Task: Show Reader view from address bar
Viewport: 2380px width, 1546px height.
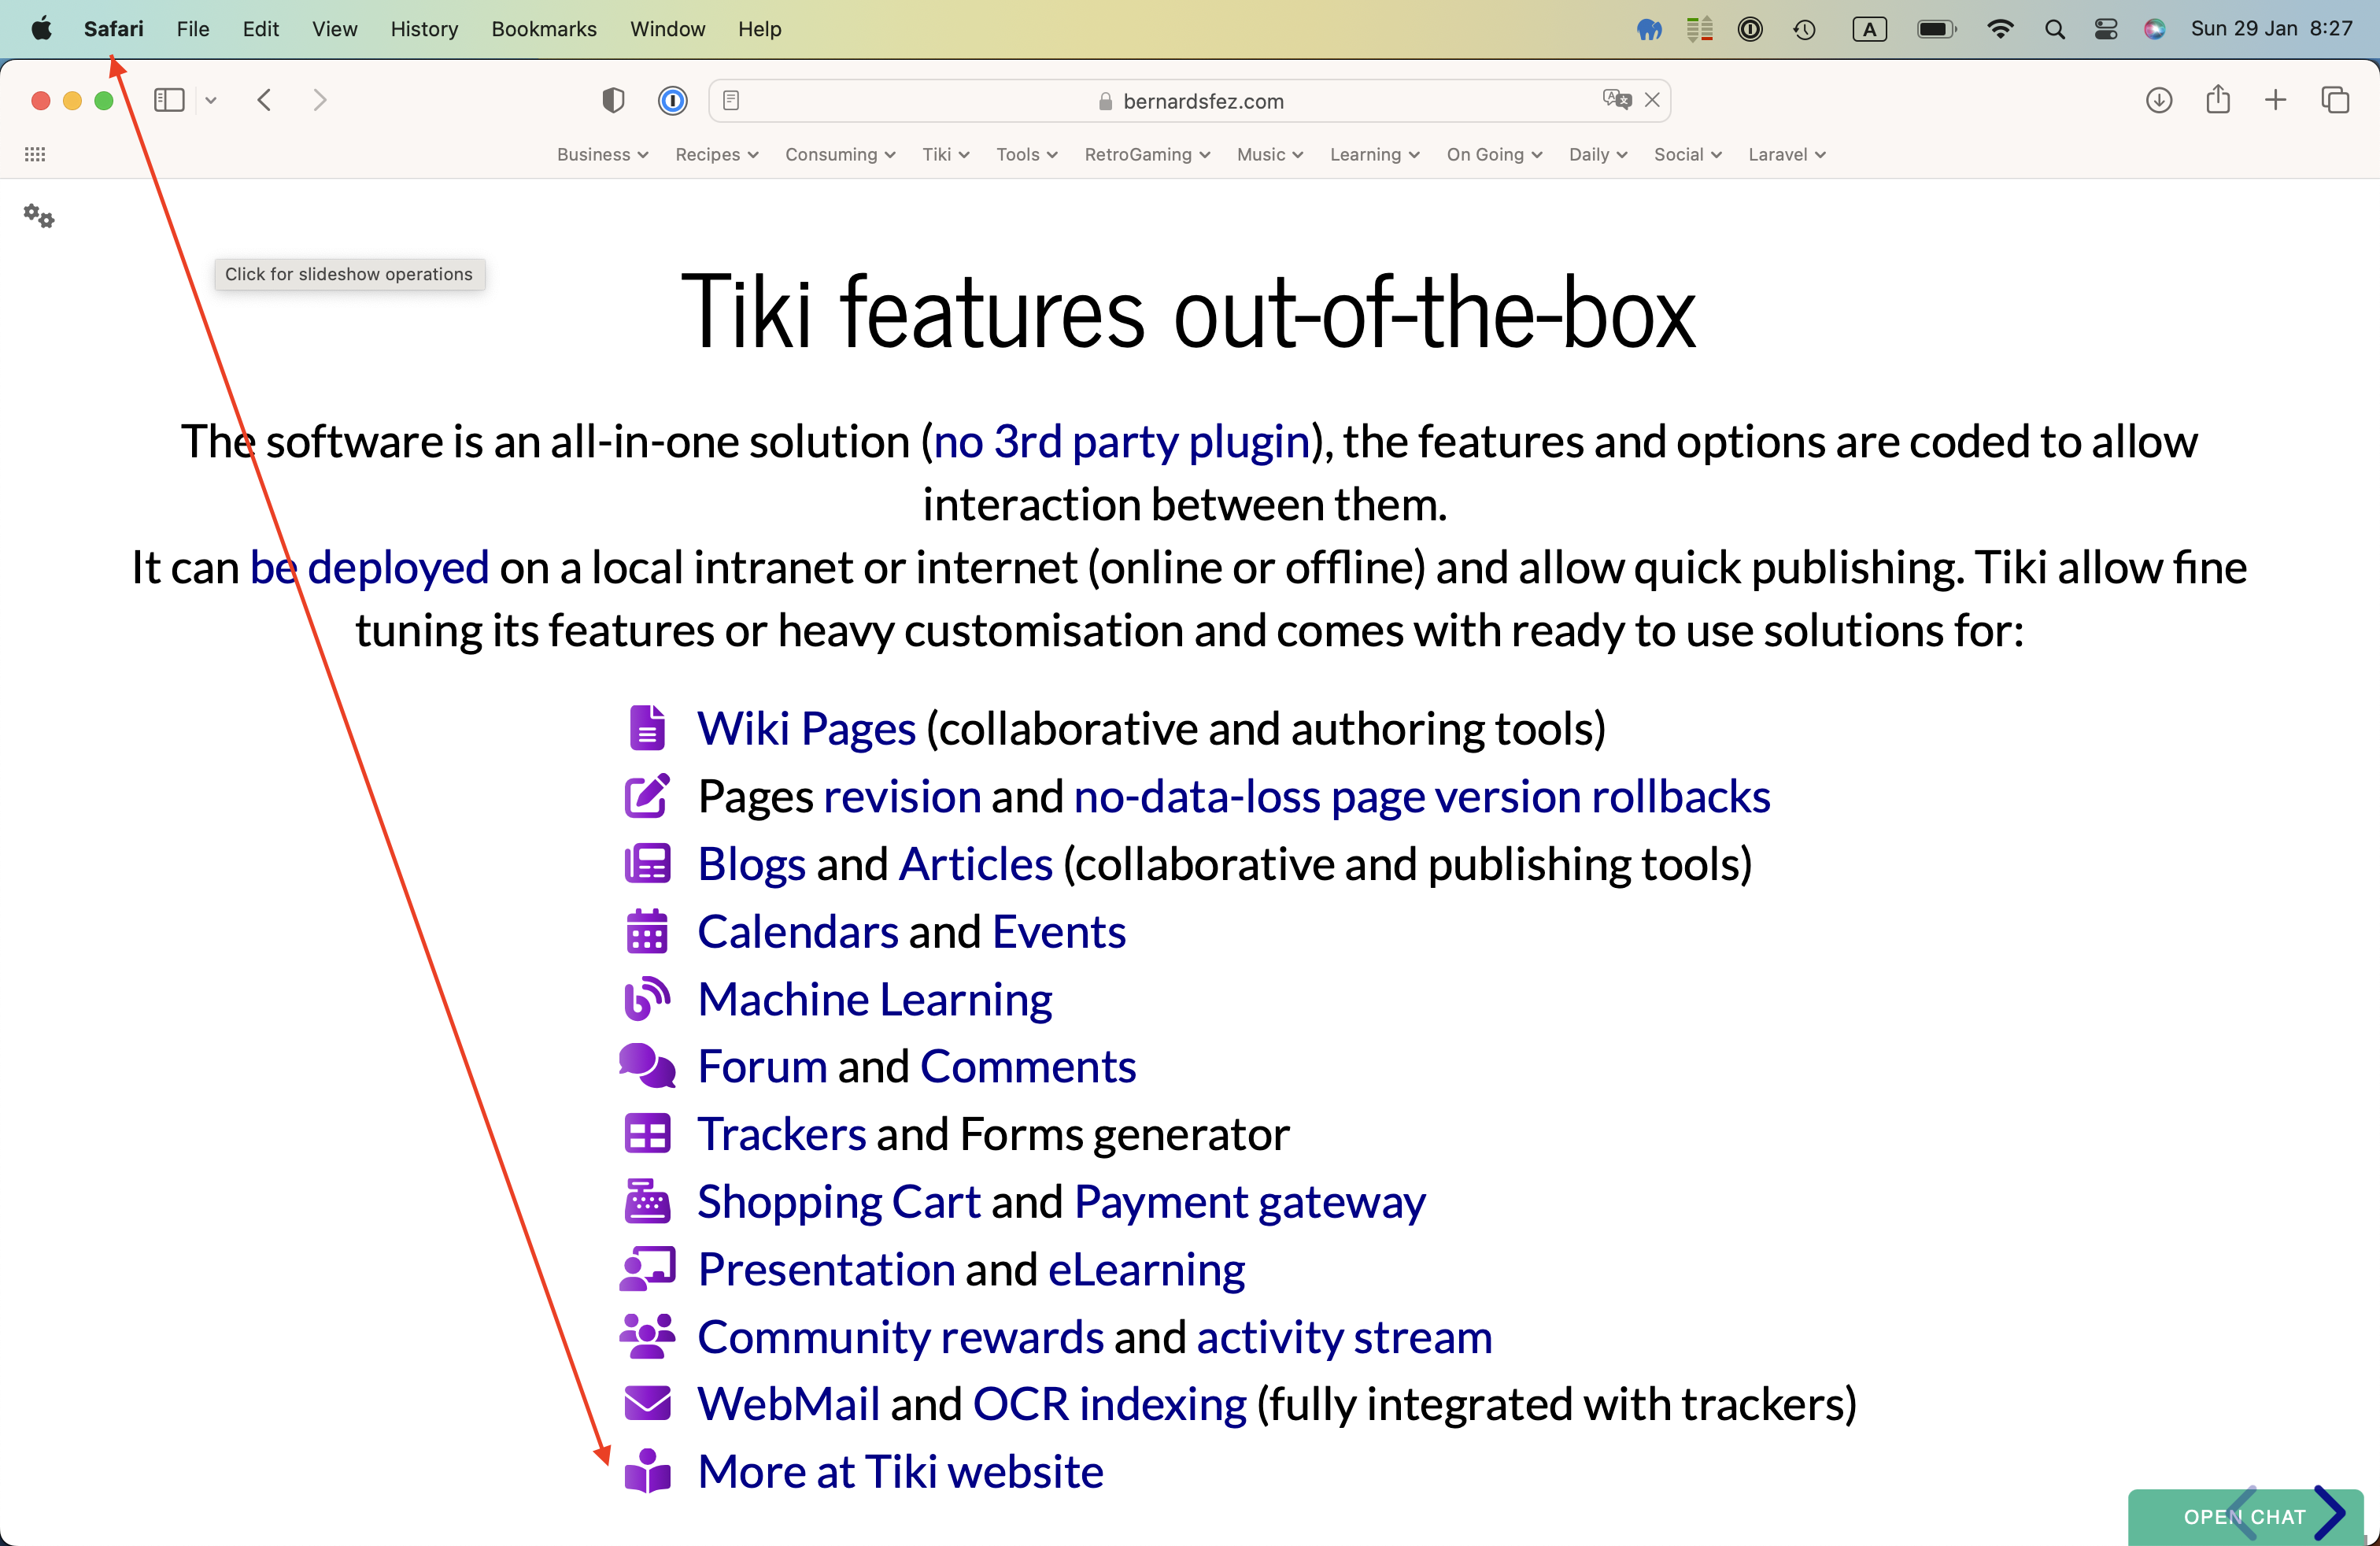Action: [731, 100]
